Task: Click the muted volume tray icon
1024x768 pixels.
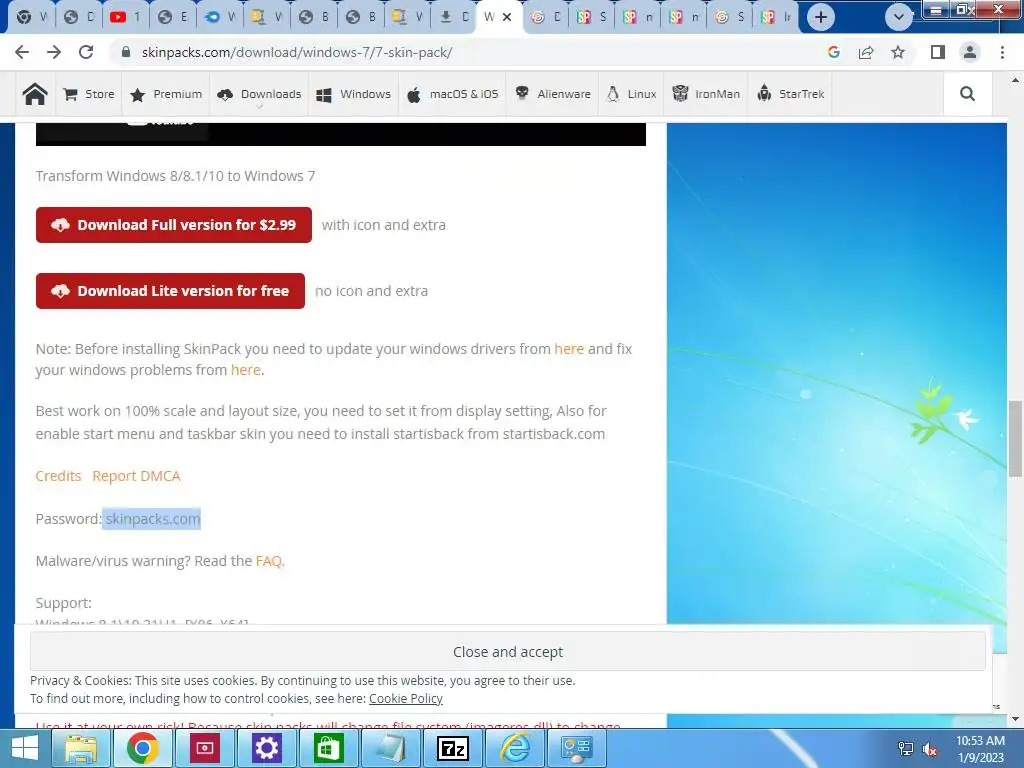Action: [x=930, y=749]
